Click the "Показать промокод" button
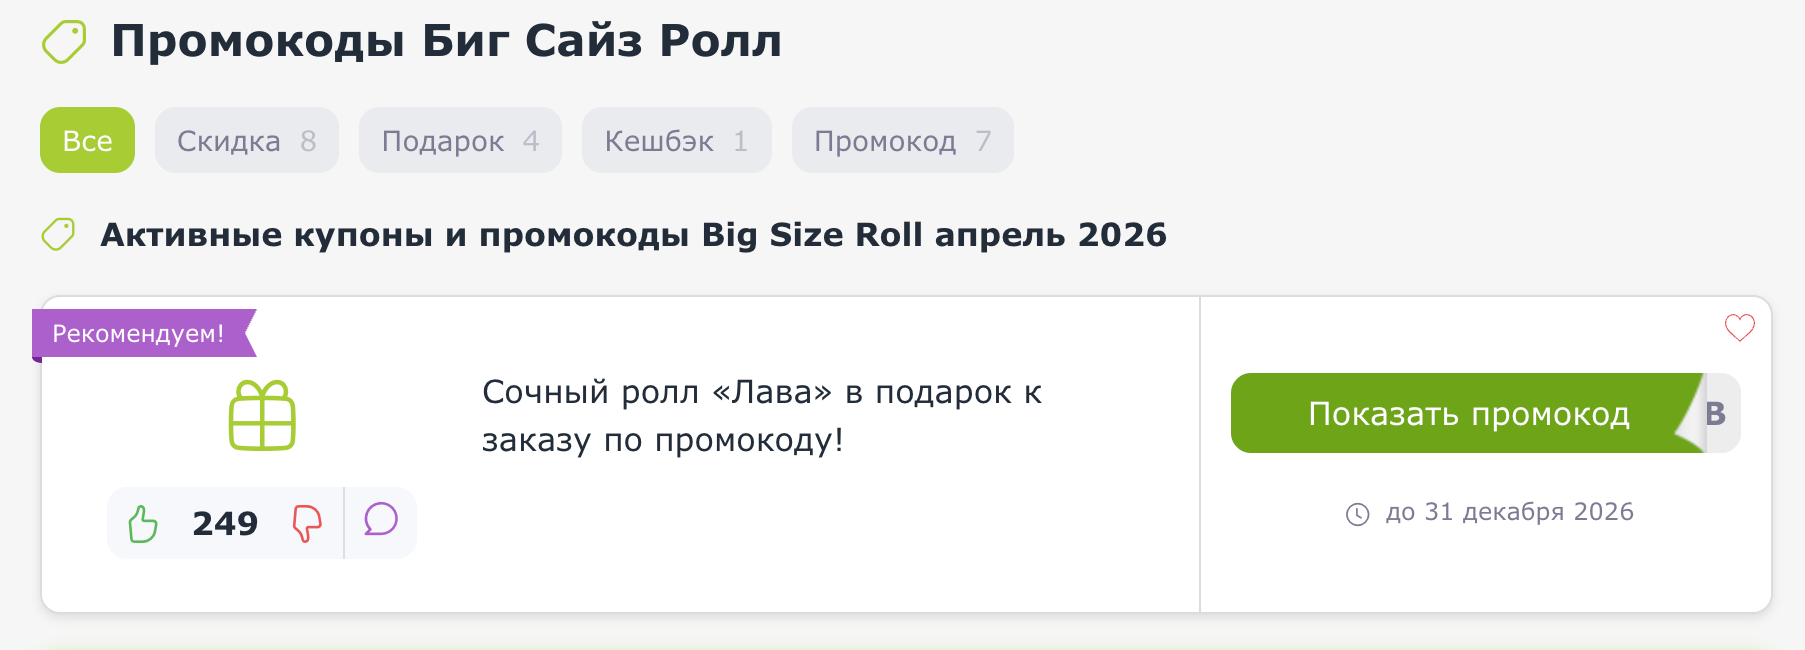Viewport: 1805px width, 650px height. [1470, 413]
